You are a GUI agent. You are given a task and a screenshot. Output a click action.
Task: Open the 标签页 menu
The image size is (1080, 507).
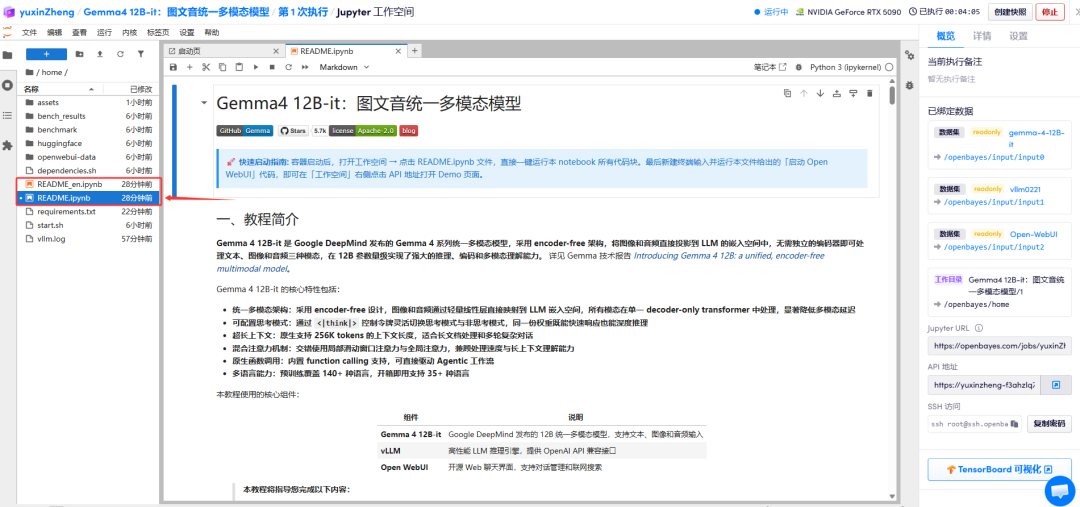click(x=158, y=32)
